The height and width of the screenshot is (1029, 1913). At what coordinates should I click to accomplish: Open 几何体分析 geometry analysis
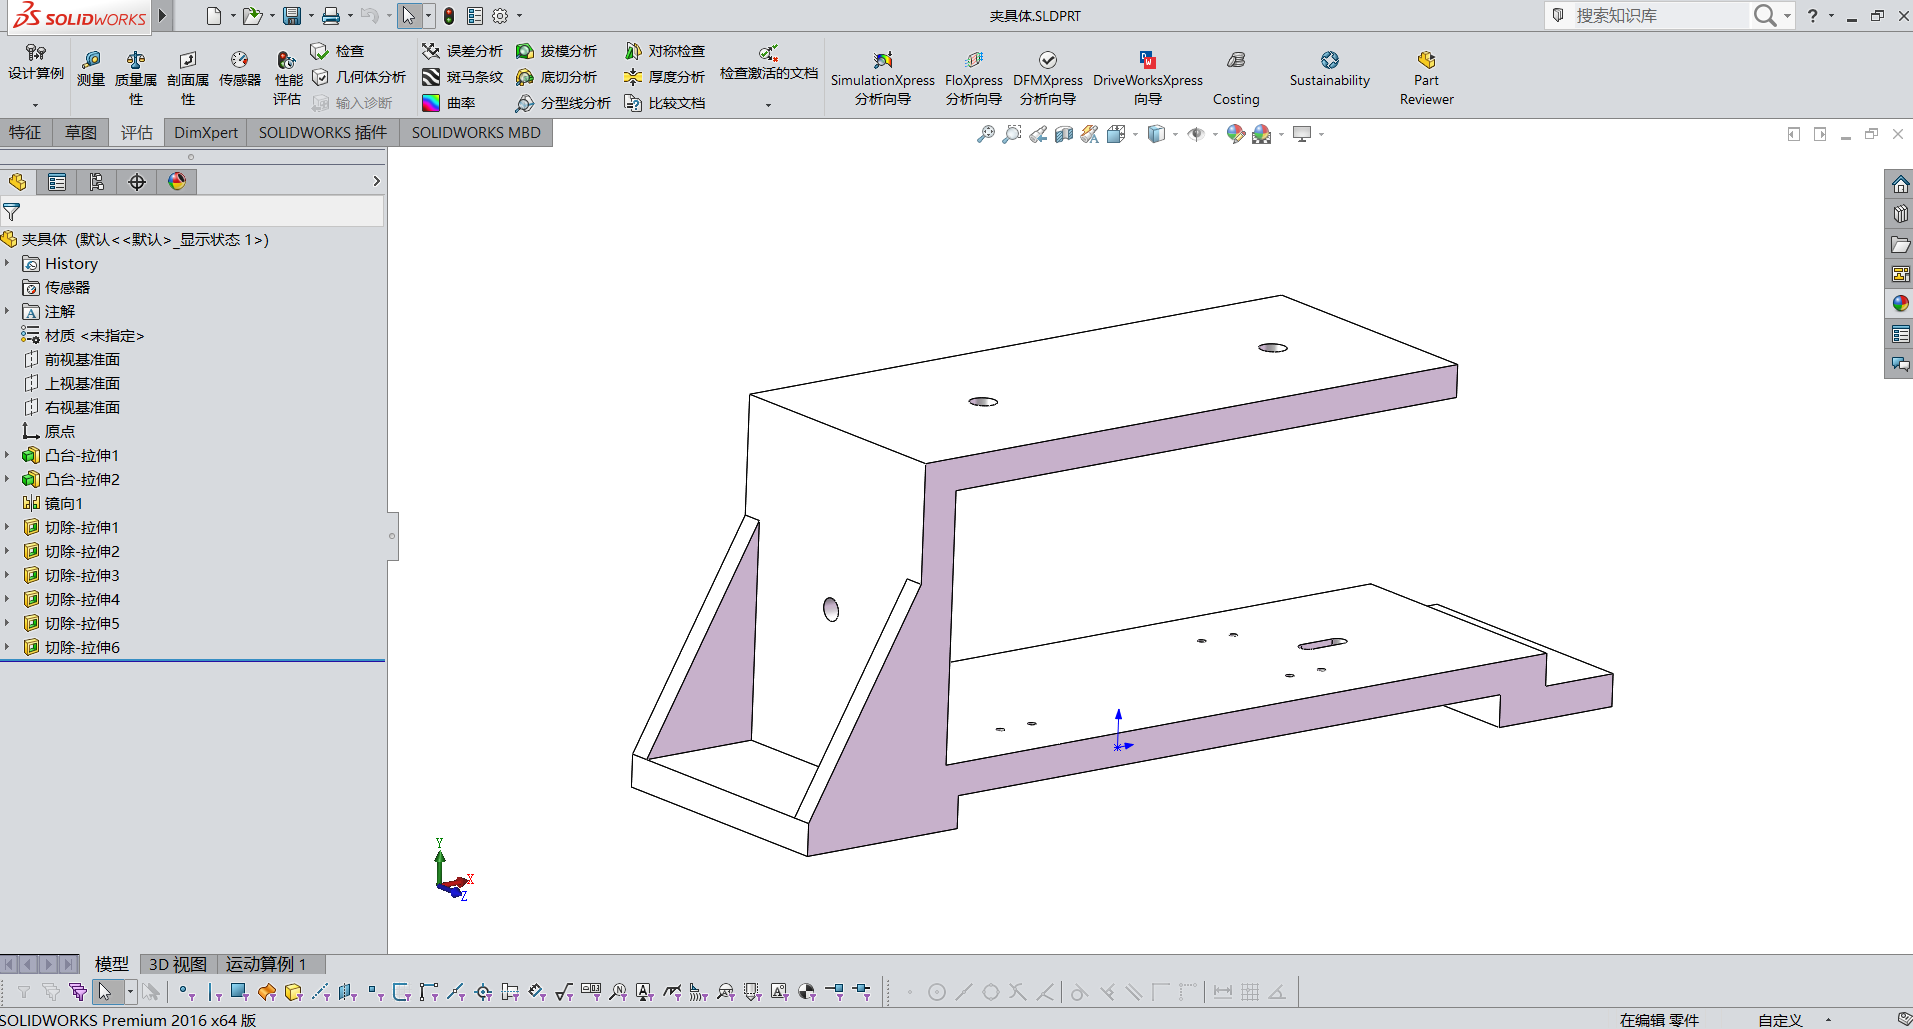pyautogui.click(x=359, y=77)
